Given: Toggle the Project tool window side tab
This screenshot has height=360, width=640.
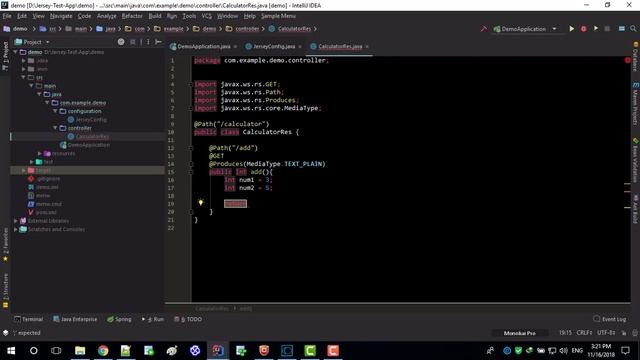Looking at the screenshot, I should (5, 56).
